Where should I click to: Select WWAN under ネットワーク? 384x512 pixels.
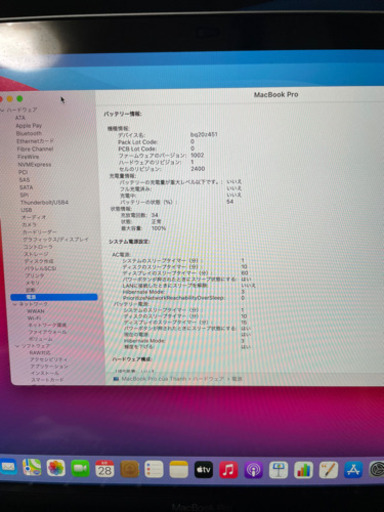pyautogui.click(x=36, y=311)
